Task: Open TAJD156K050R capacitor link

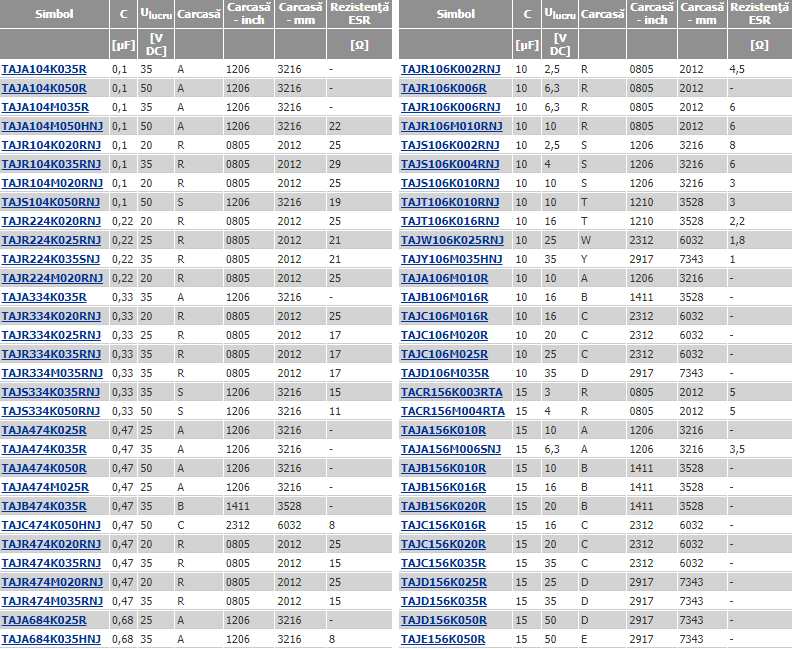Action: pyautogui.click(x=444, y=620)
